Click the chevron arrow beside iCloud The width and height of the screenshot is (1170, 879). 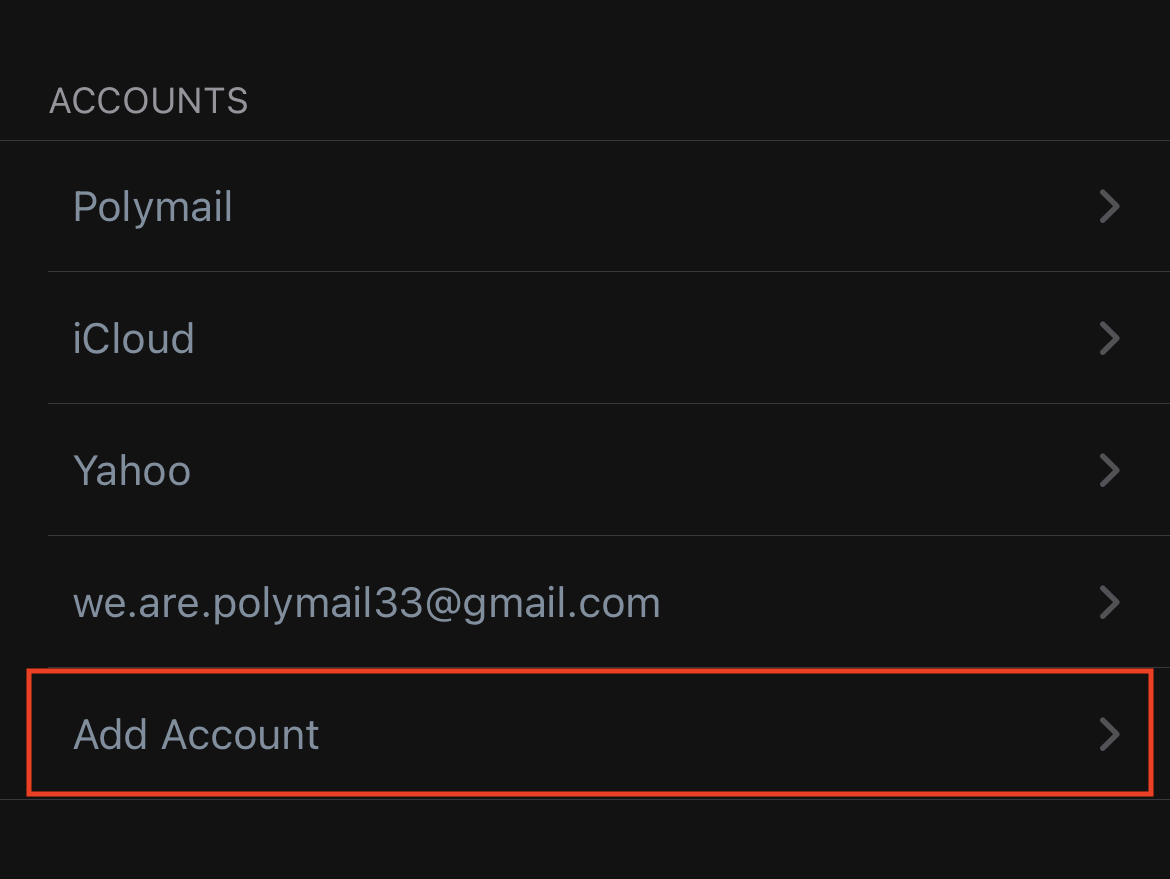point(1108,339)
